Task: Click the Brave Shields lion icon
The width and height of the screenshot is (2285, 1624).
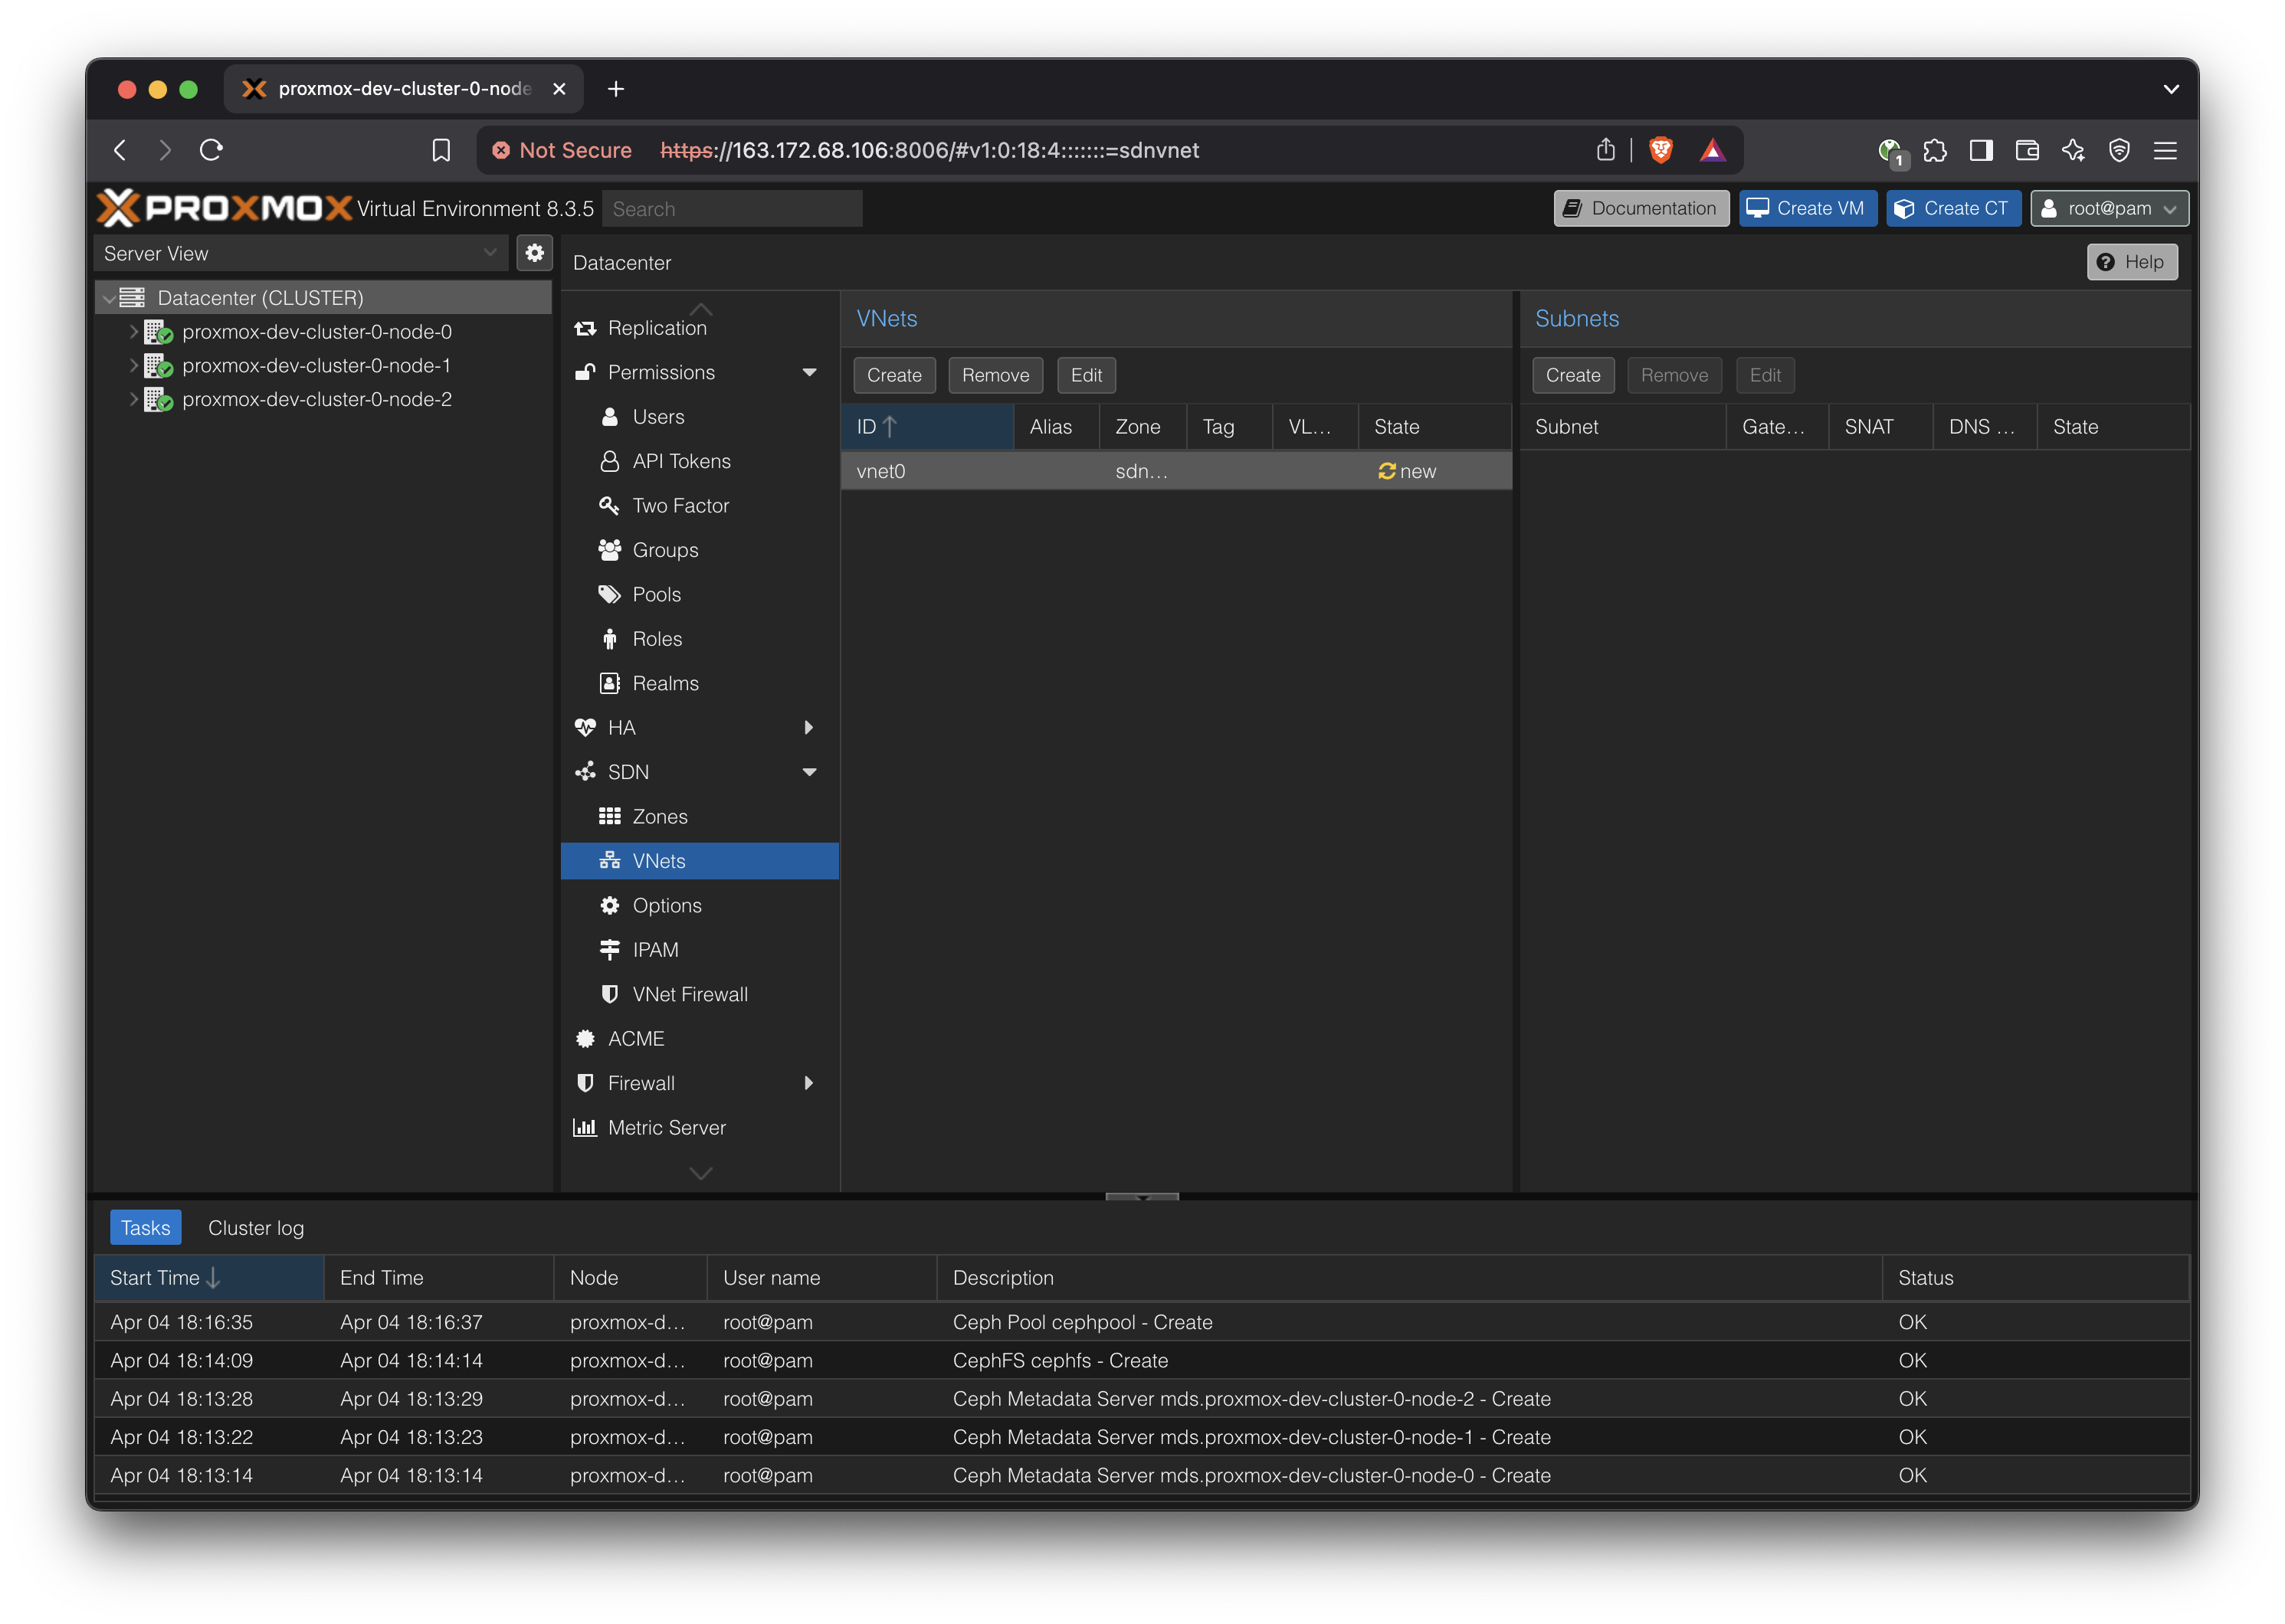Action: [x=1661, y=150]
